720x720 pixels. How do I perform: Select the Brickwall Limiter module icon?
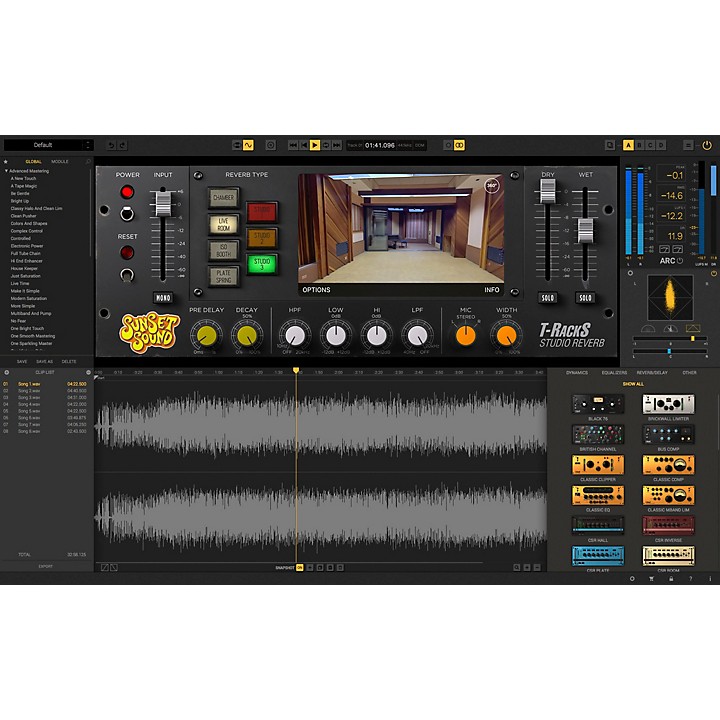point(669,406)
